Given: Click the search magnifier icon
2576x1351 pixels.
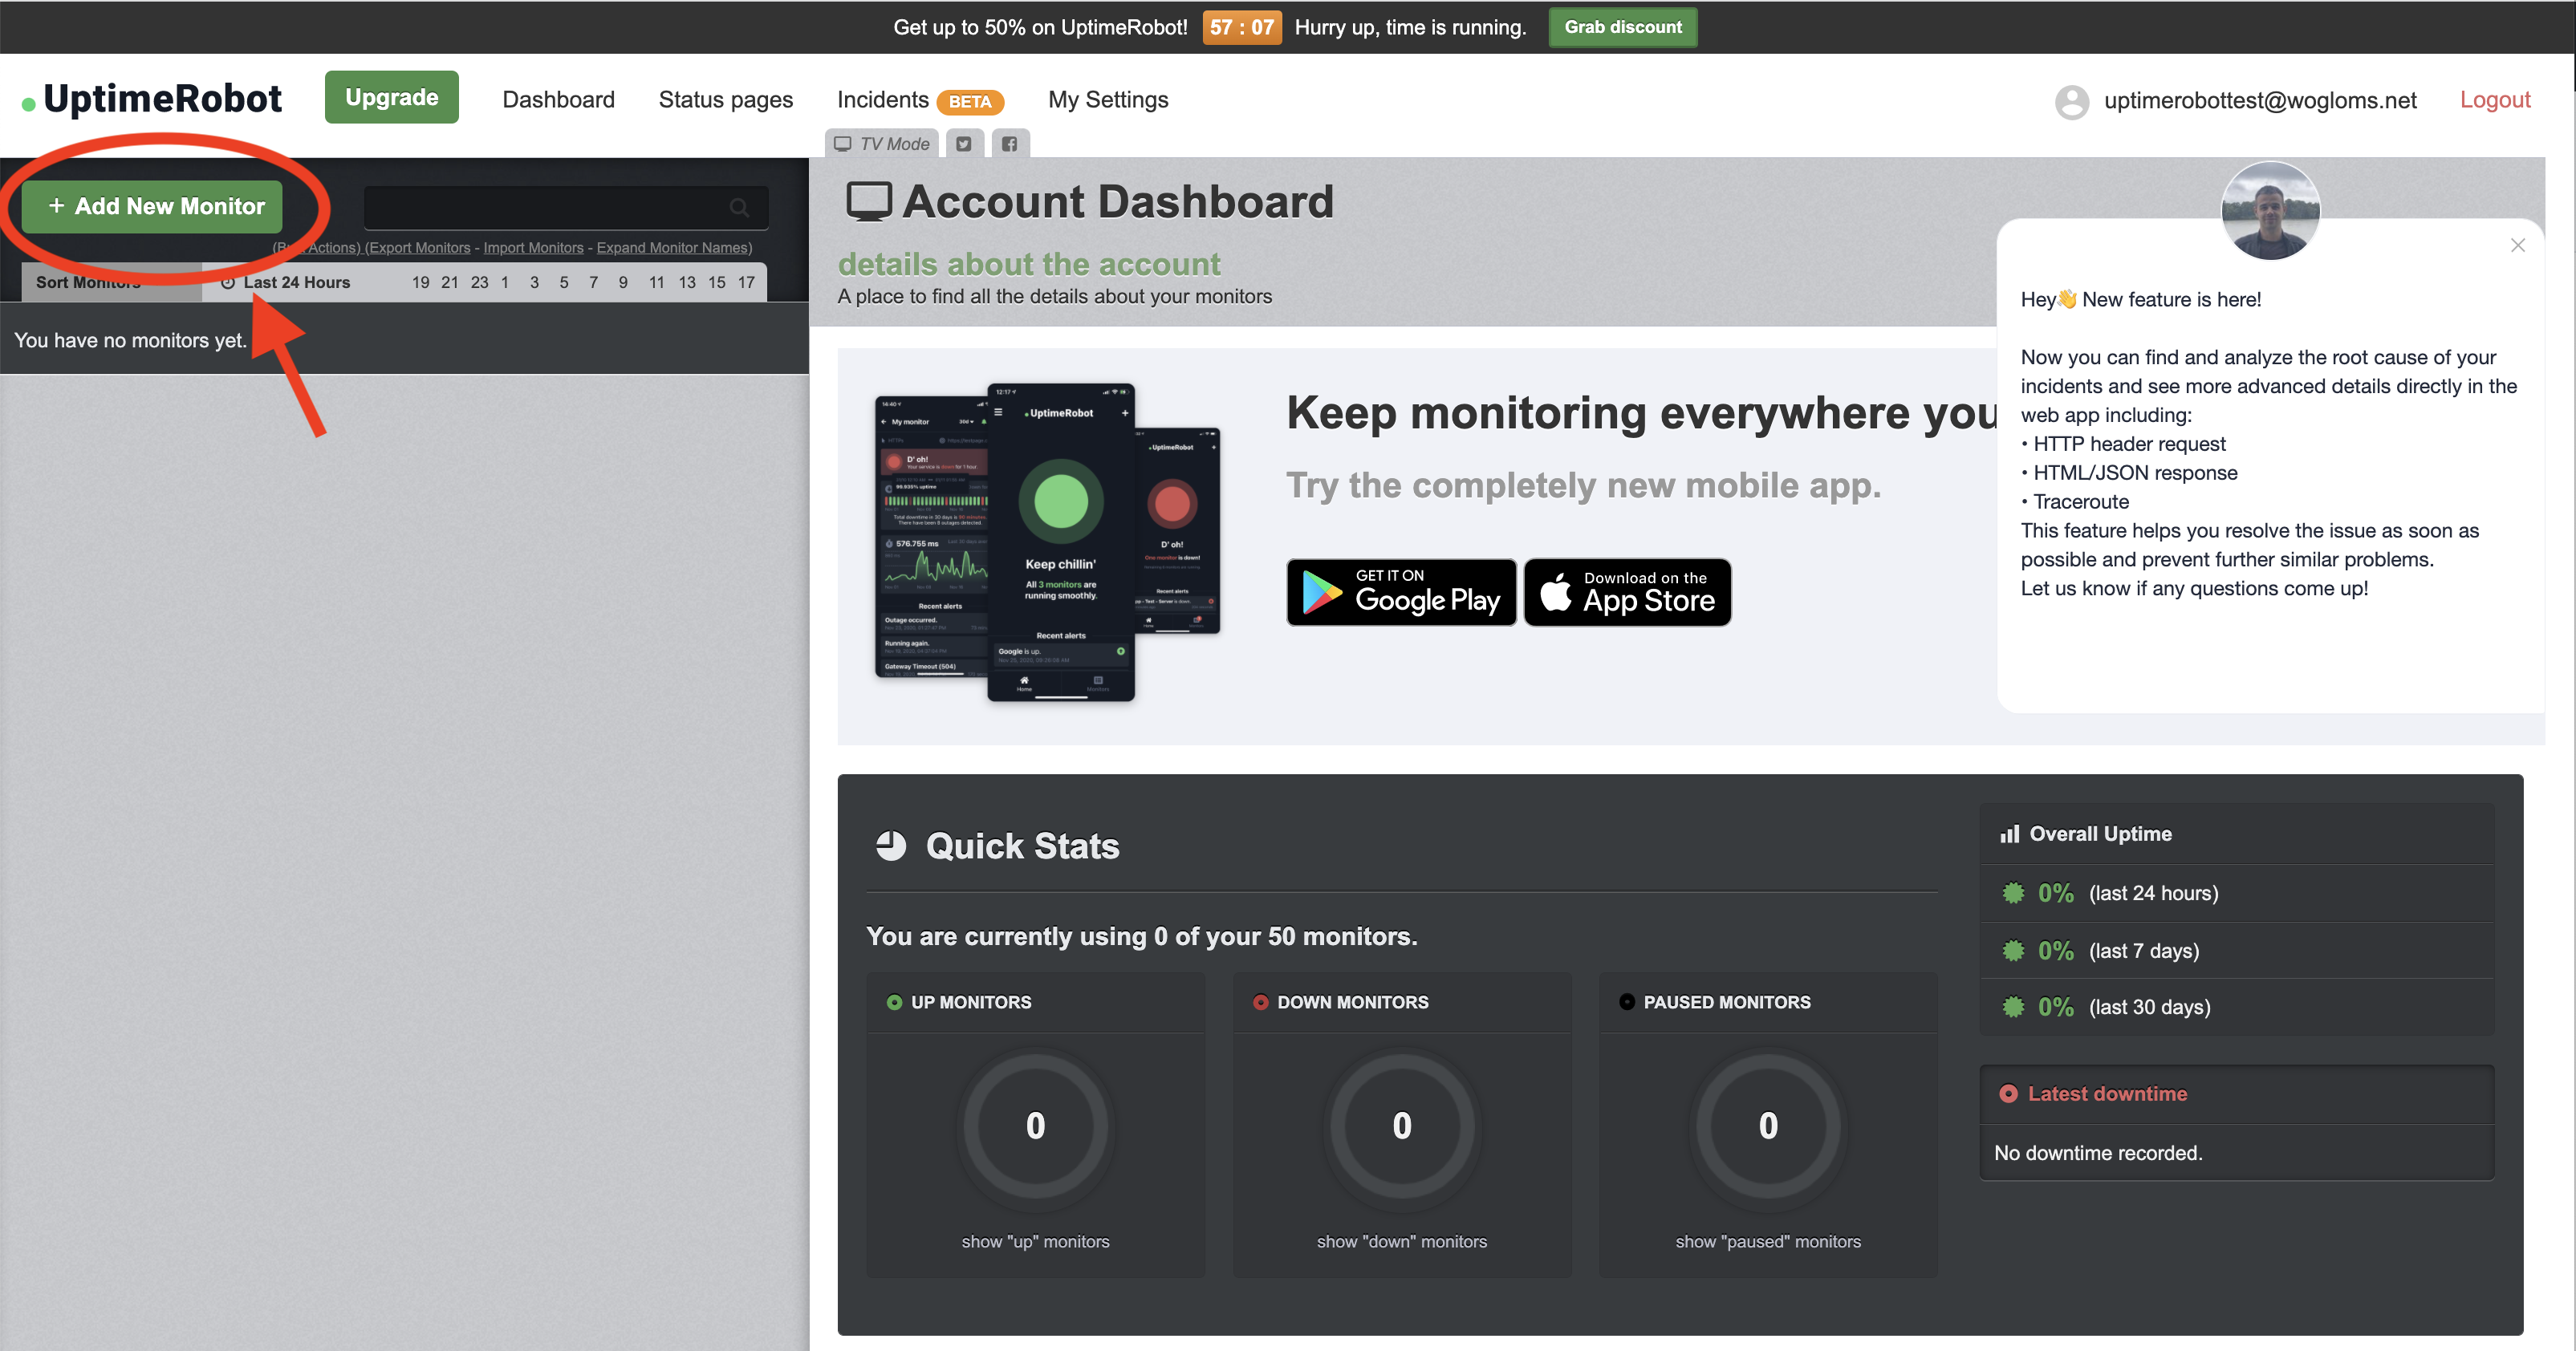Looking at the screenshot, I should (x=739, y=207).
